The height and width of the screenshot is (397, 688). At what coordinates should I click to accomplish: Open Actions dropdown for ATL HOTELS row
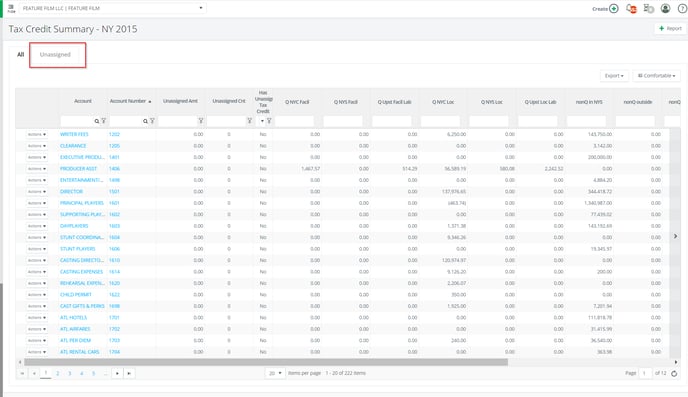37,318
